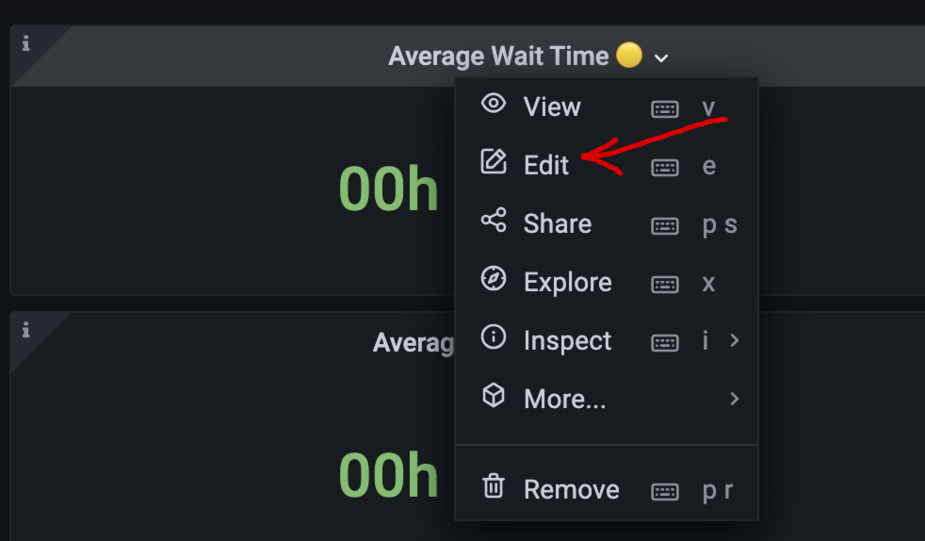The image size is (925, 541).
Task: Click the info icon on top panel corner
Action: pos(26,43)
